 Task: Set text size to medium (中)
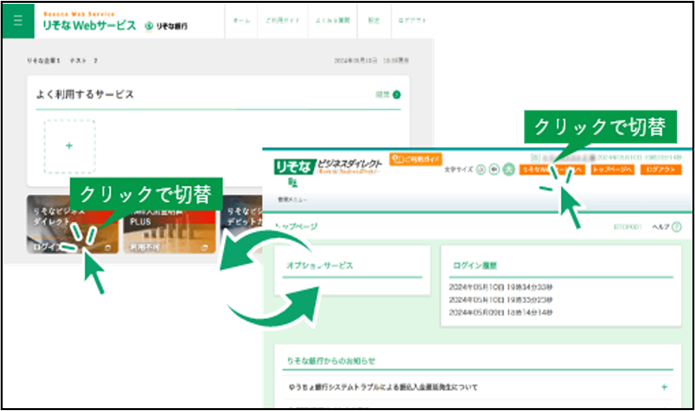[494, 169]
